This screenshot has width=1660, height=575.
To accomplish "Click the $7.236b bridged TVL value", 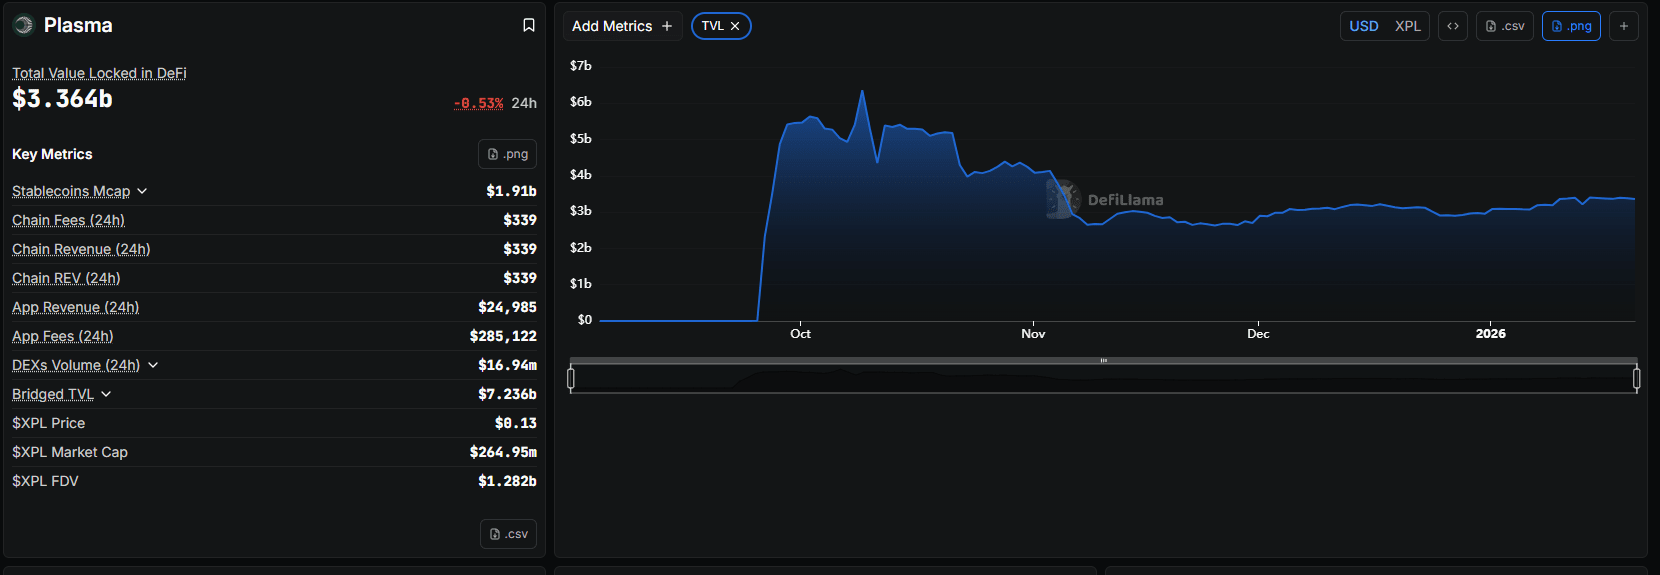I will coord(507,394).
